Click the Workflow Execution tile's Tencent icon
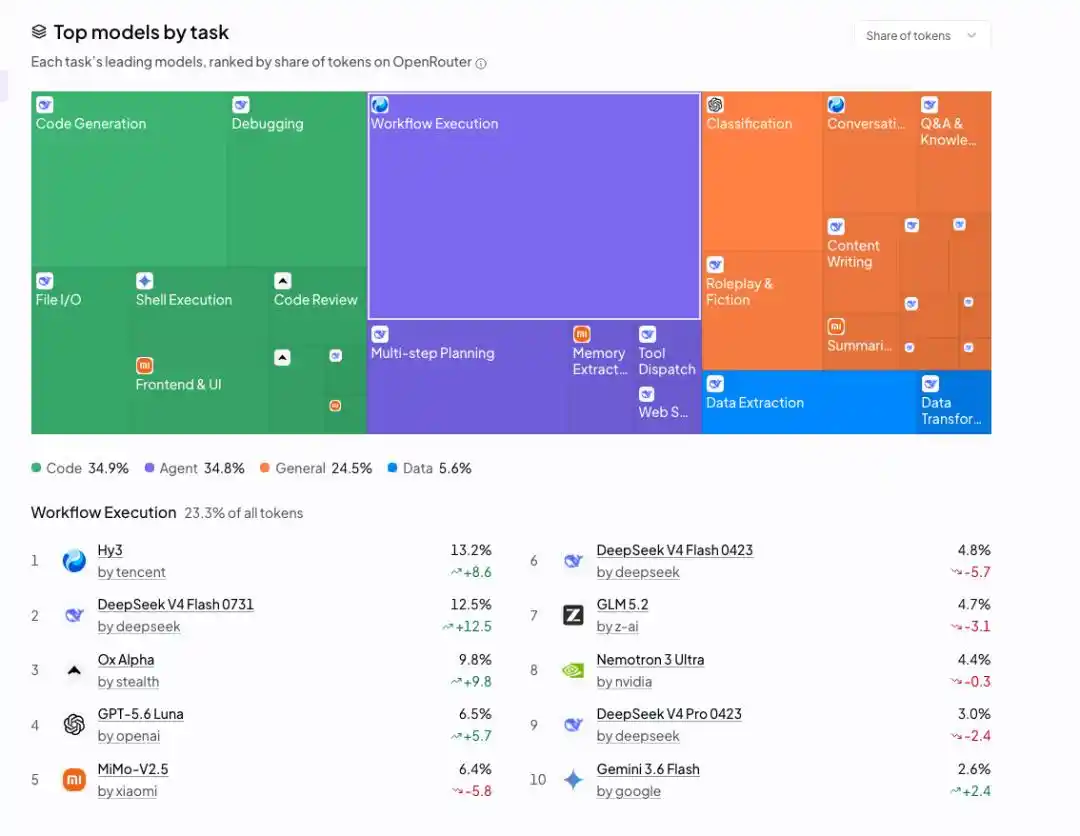The width and height of the screenshot is (1080, 836). point(380,105)
